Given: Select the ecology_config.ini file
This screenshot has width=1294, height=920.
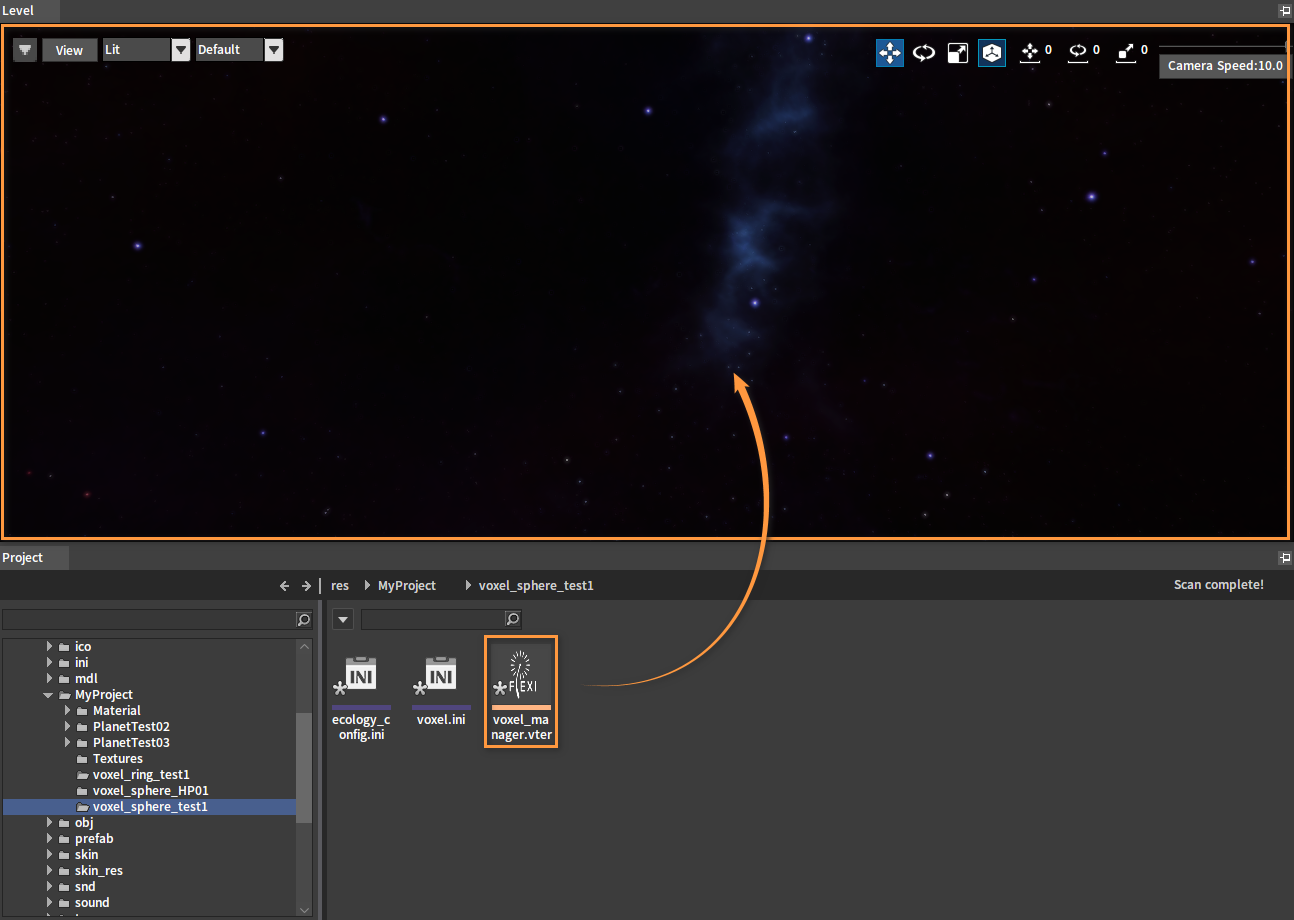Looking at the screenshot, I should [361, 699].
